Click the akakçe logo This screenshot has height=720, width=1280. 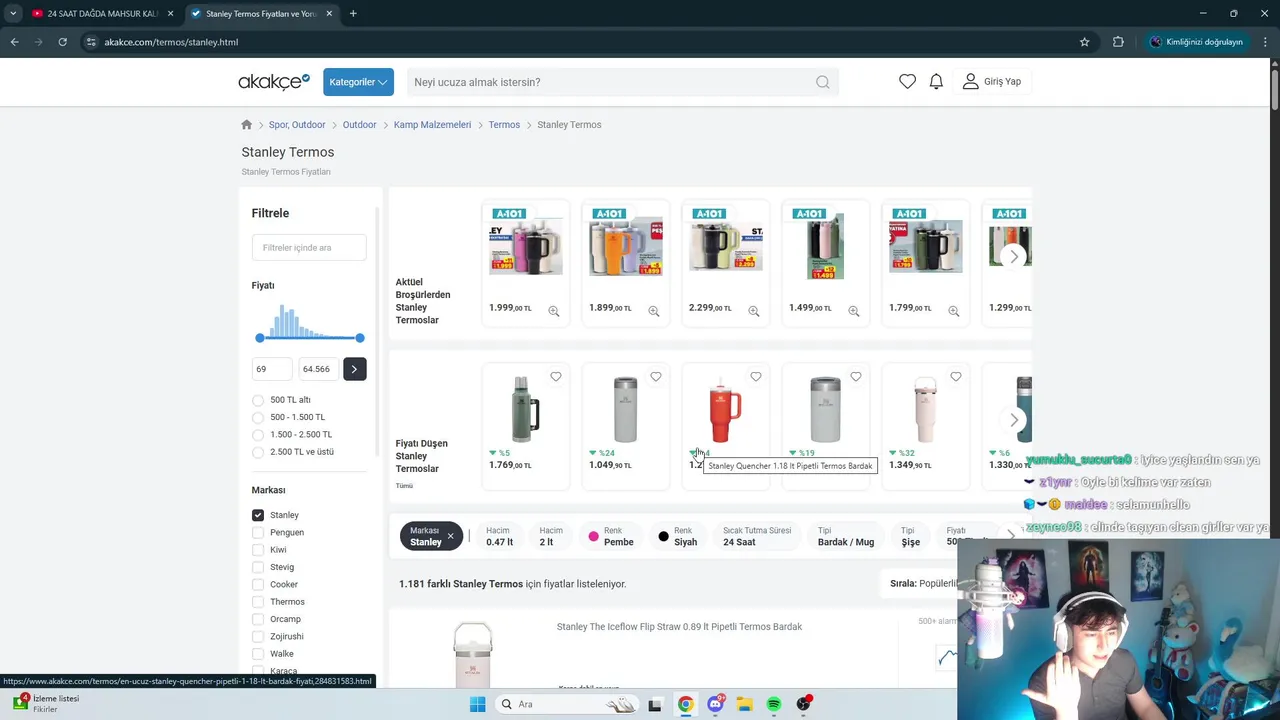coord(274,82)
